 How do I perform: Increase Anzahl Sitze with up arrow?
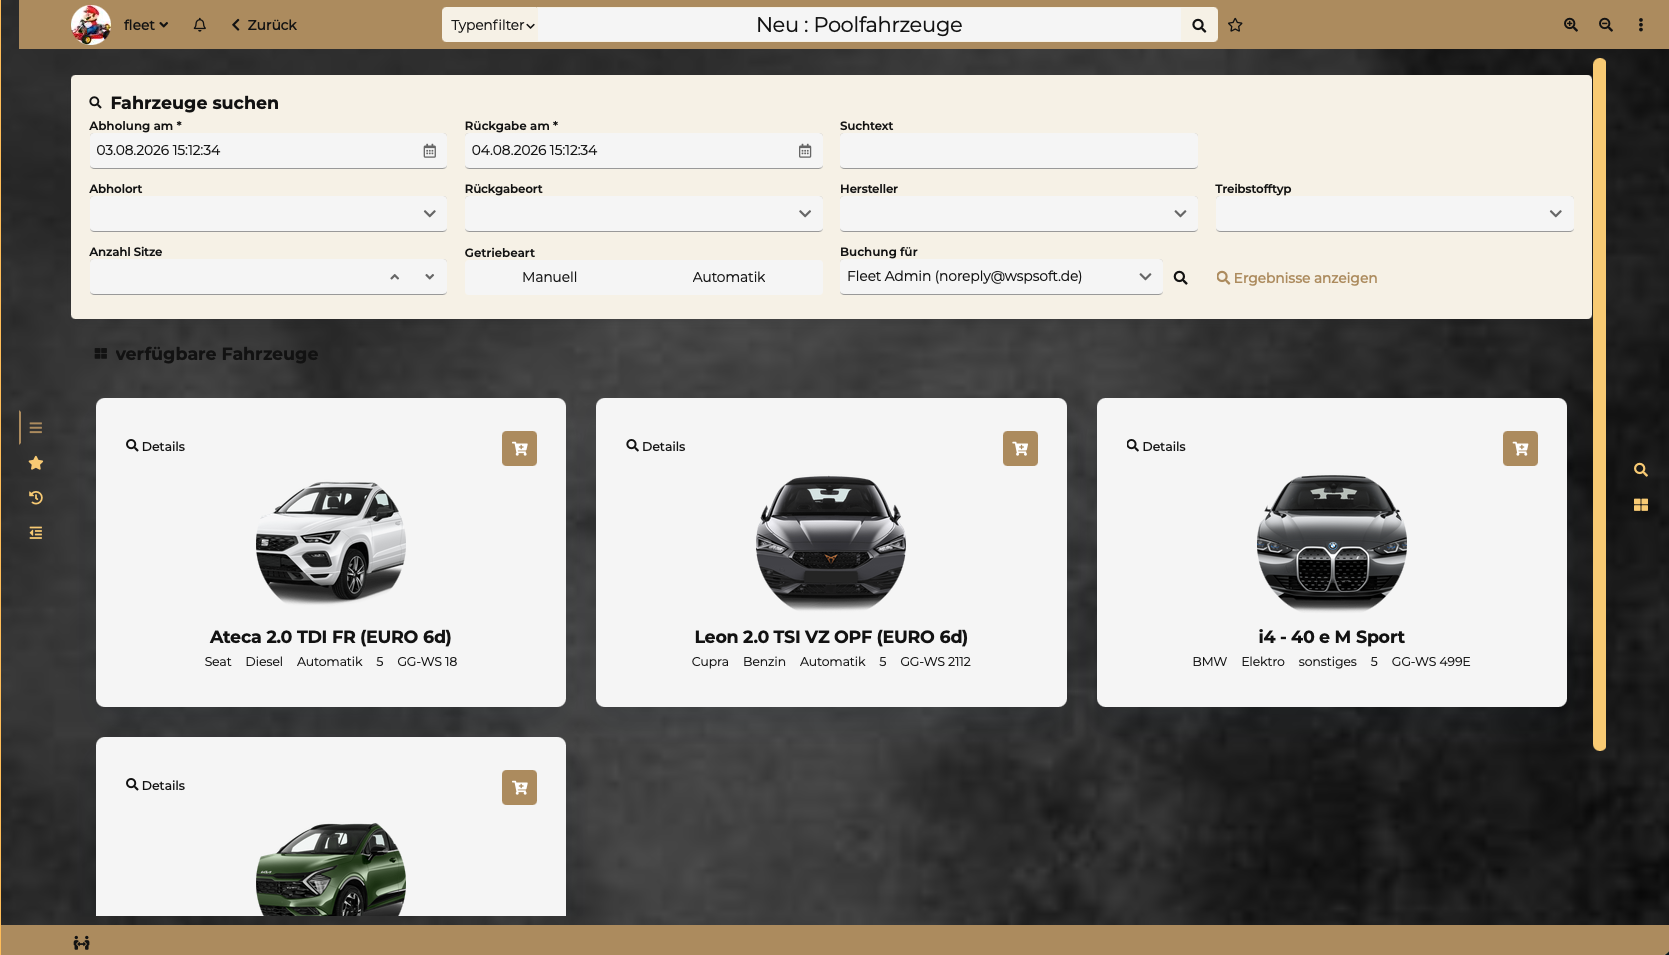point(395,277)
